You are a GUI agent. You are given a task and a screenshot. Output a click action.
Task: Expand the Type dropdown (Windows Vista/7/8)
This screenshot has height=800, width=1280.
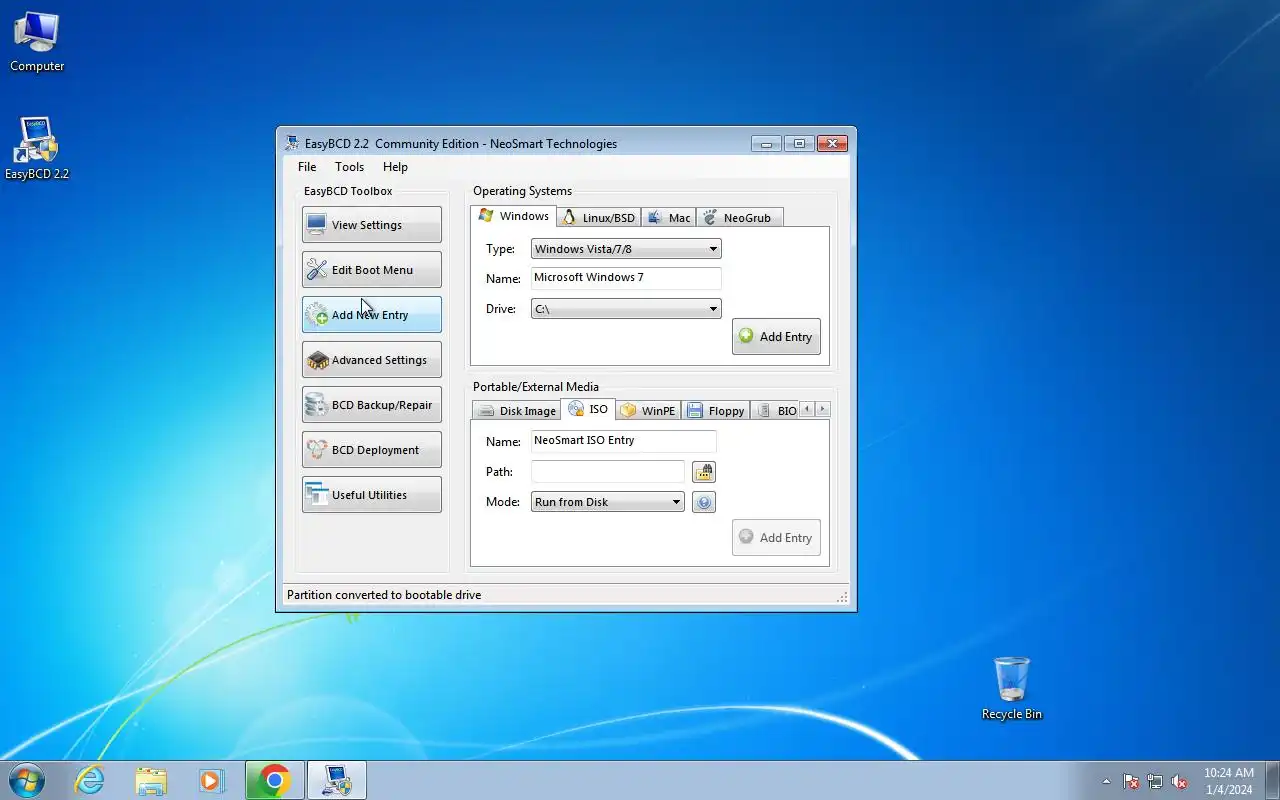pyautogui.click(x=626, y=248)
